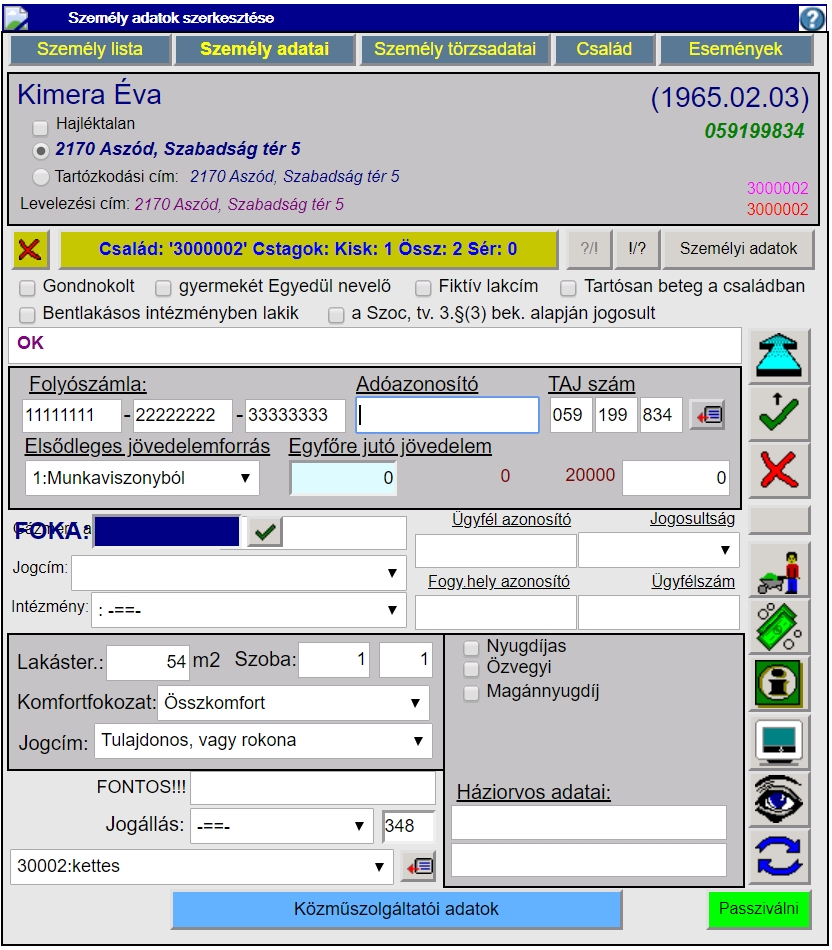Click the Közműszolgáltatói adatok button
The width and height of the screenshot is (832, 950).
(396, 910)
